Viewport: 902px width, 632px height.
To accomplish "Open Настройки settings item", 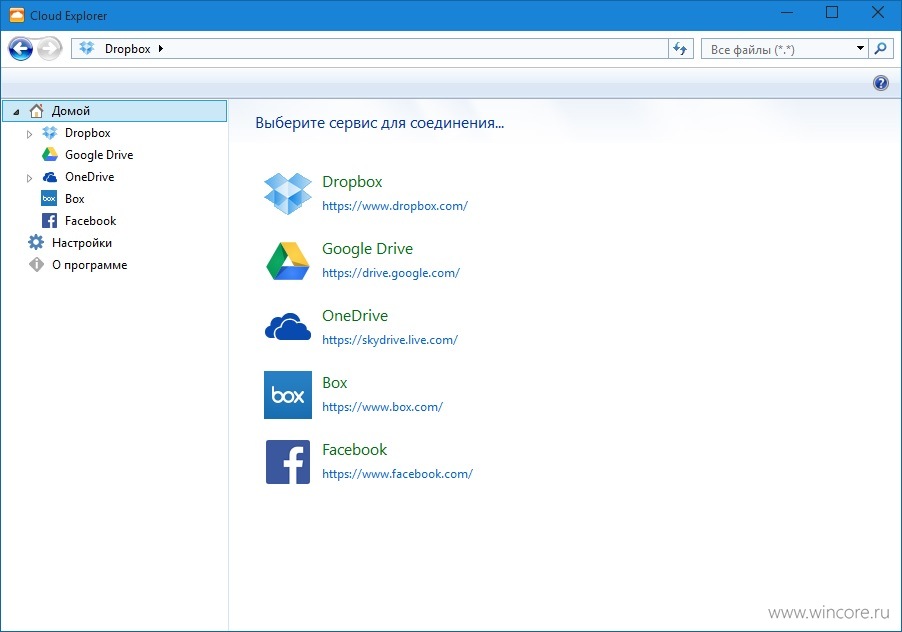I will pyautogui.click(x=82, y=243).
